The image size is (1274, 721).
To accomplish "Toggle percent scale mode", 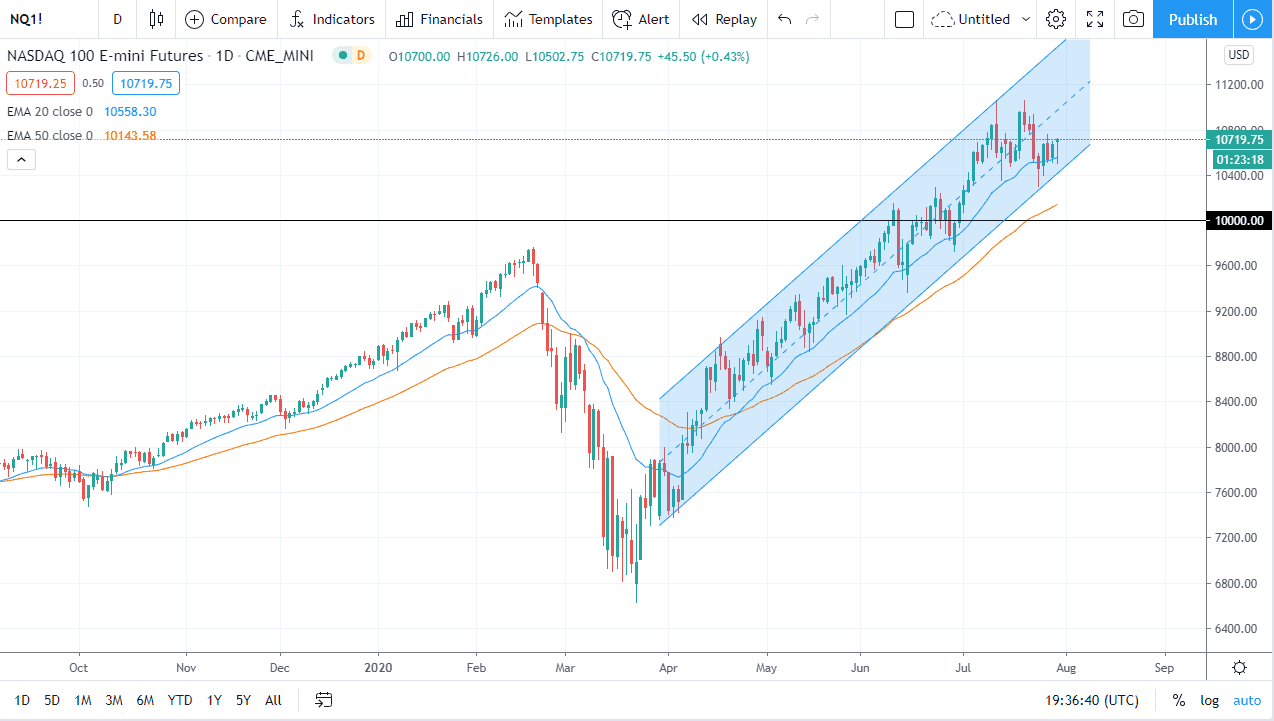I will click(x=1178, y=700).
